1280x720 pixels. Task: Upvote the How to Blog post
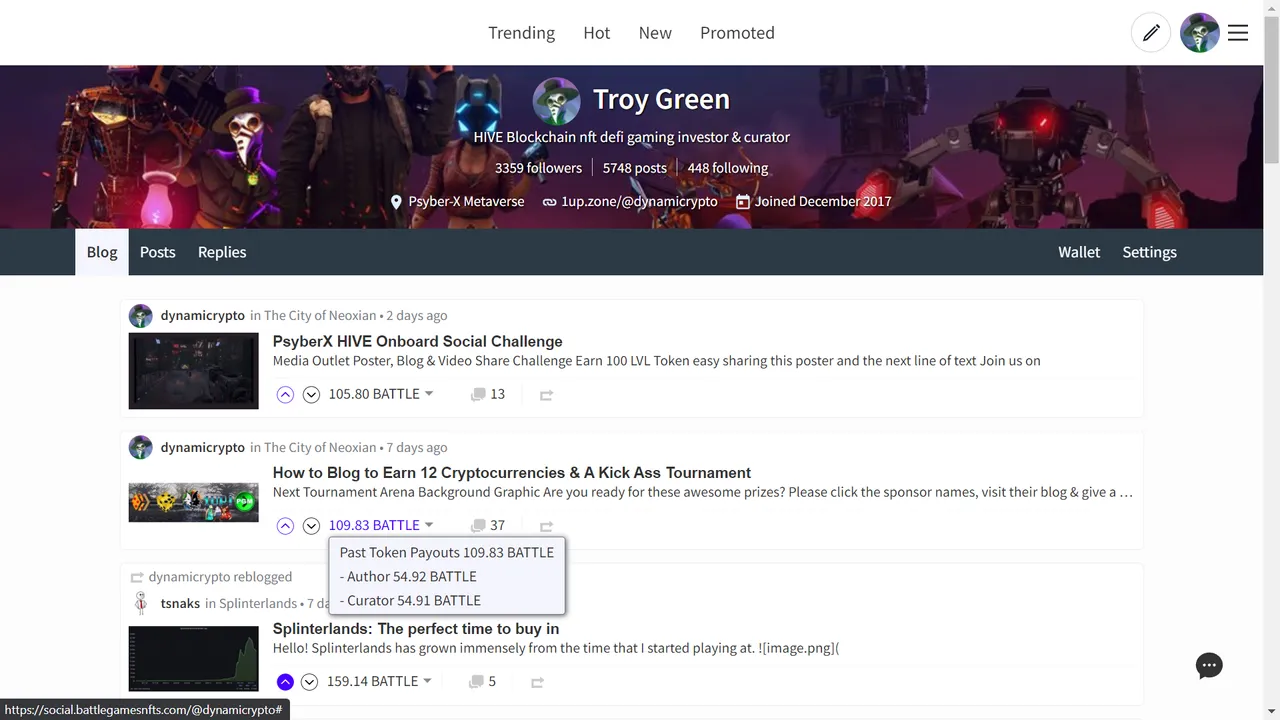tap(285, 526)
